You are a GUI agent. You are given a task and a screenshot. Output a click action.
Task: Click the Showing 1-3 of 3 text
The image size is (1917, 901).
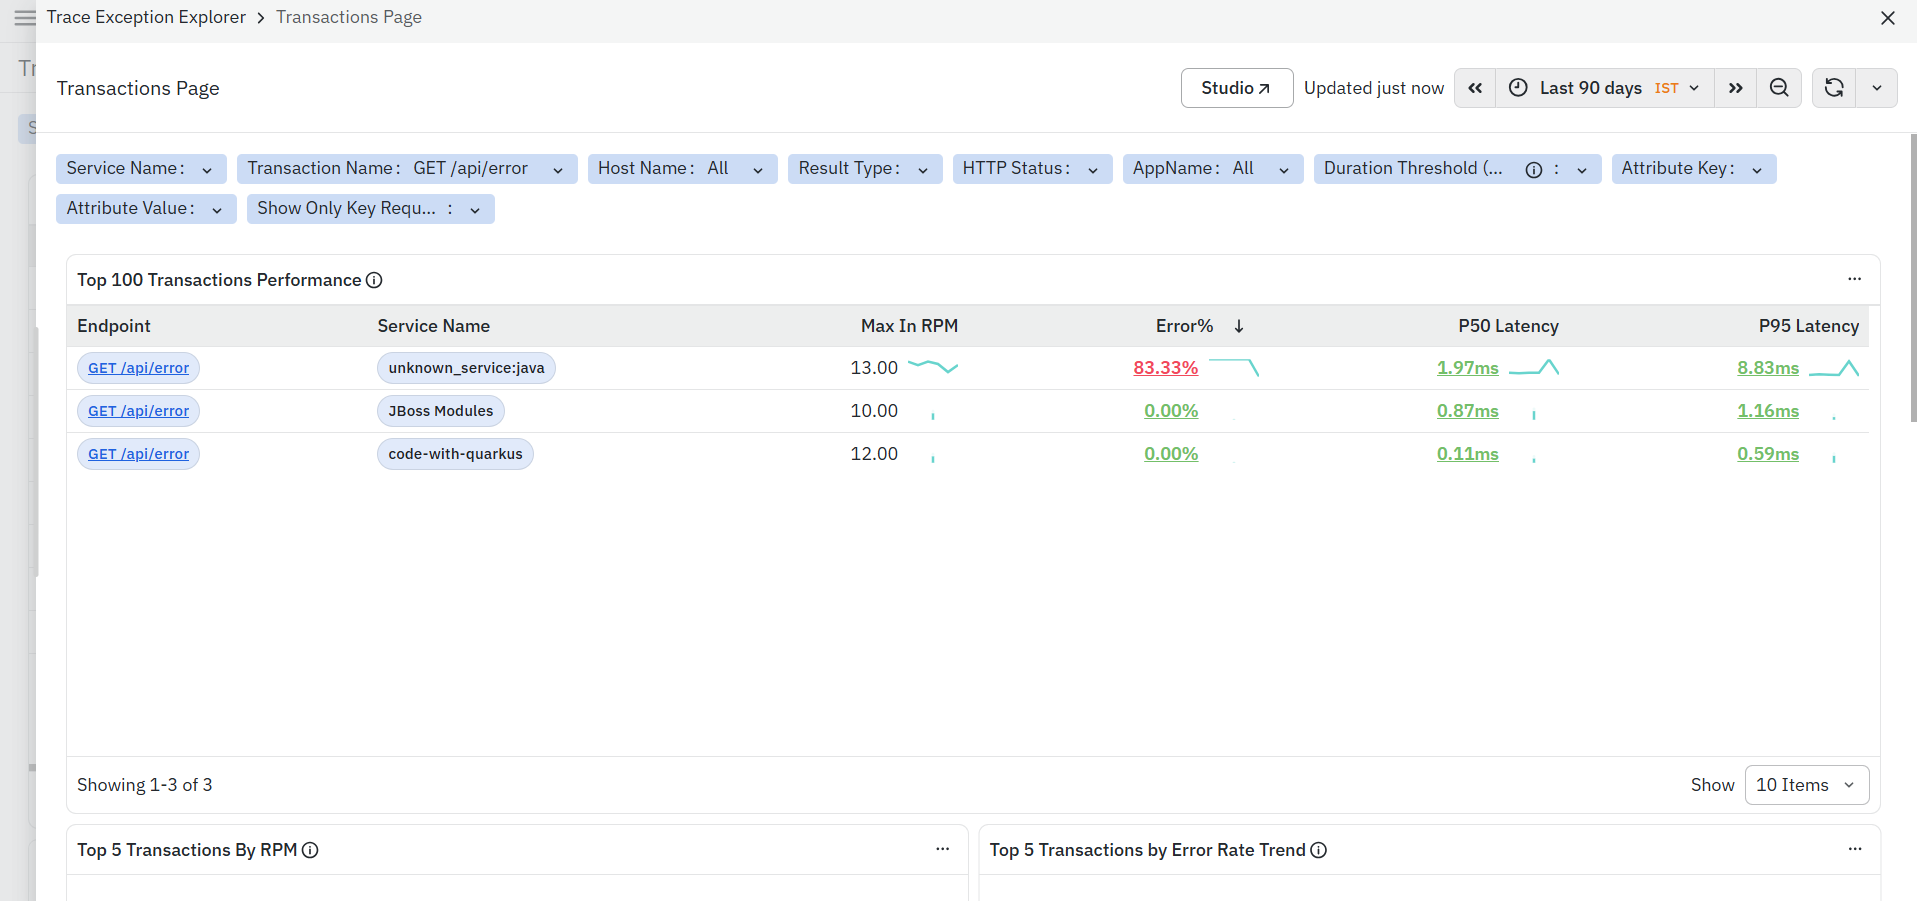(145, 785)
